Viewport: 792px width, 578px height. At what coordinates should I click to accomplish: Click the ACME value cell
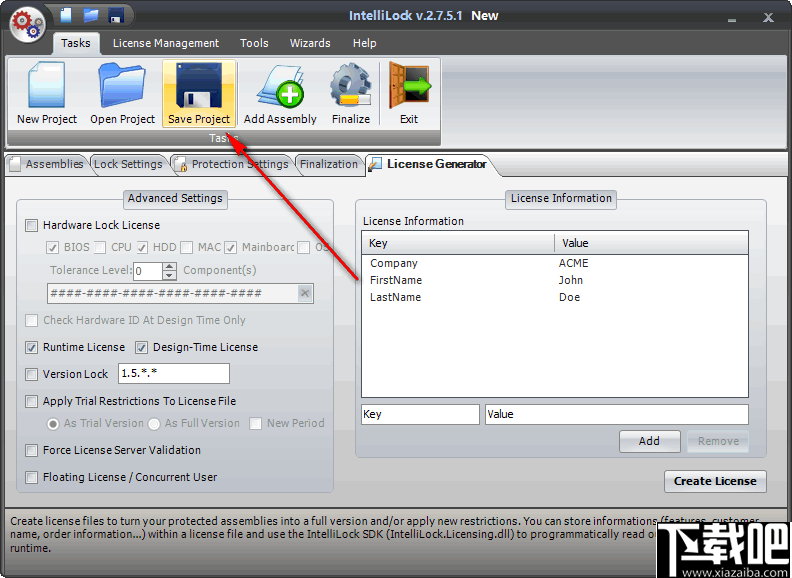(573, 263)
